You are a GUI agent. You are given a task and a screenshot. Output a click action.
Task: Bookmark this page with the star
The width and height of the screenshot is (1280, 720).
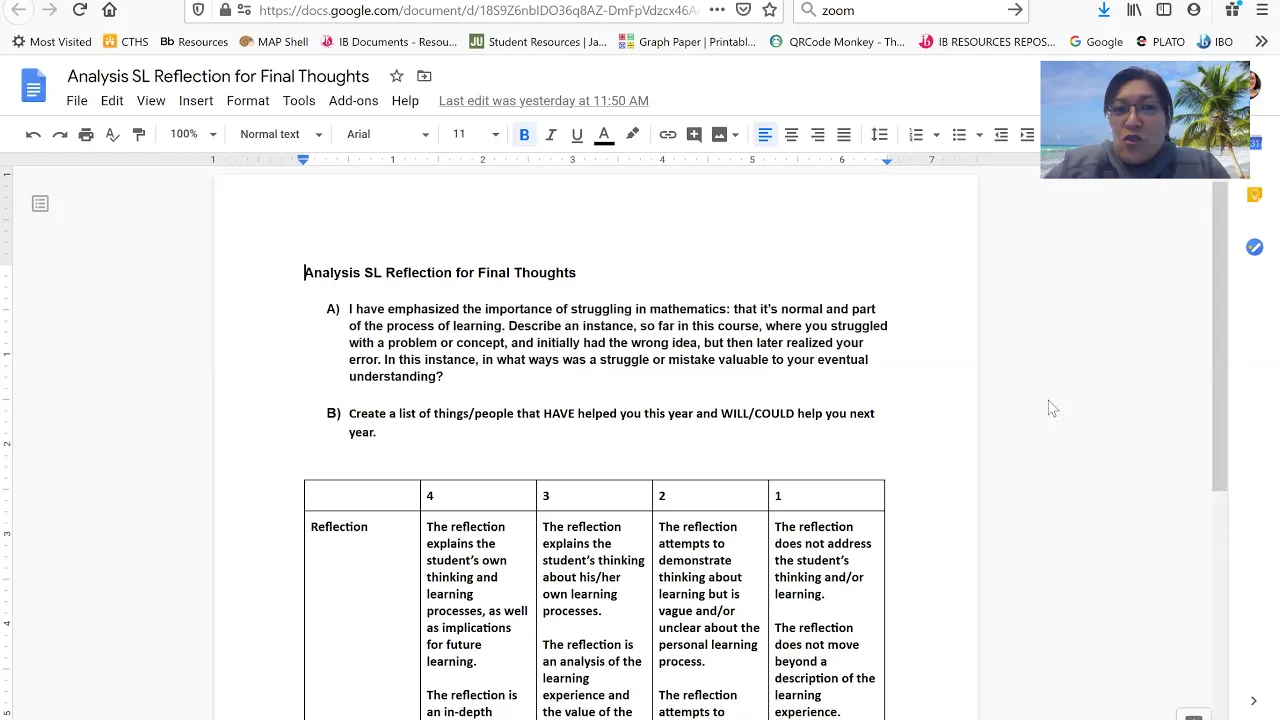769,10
